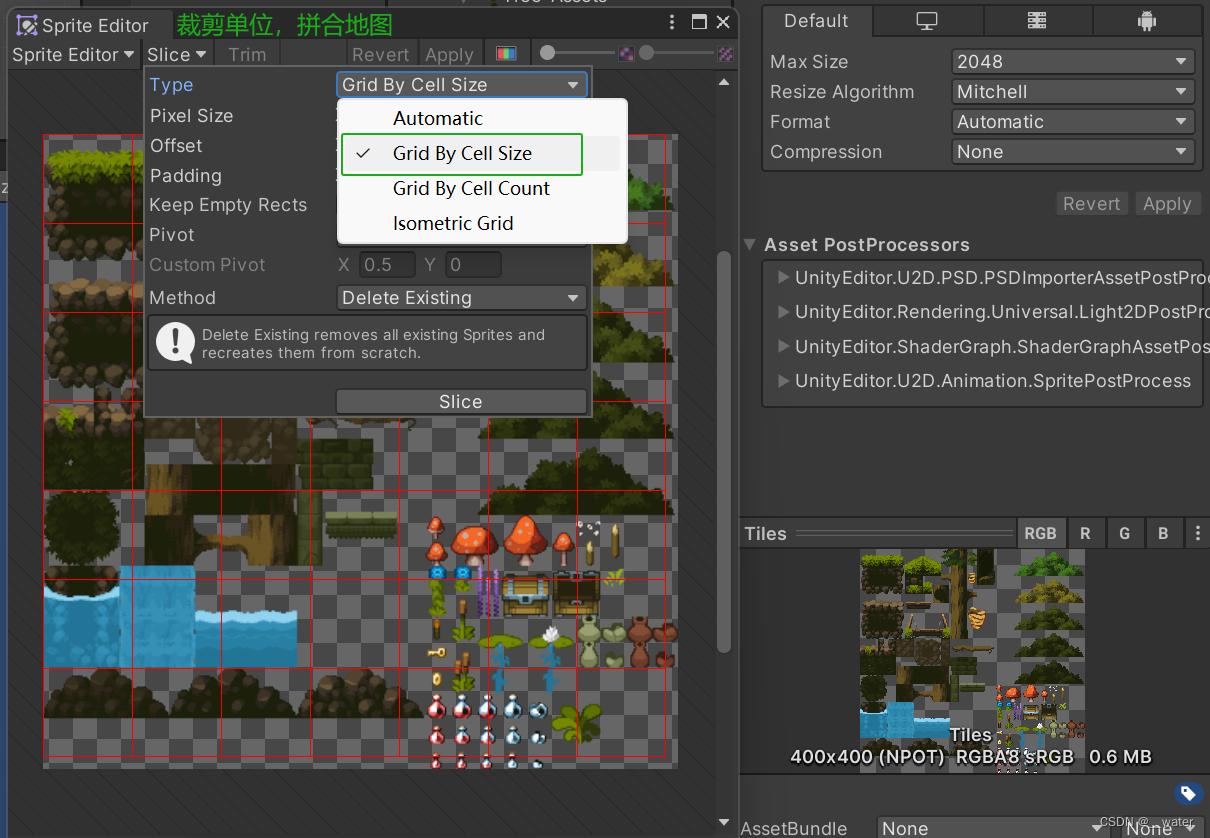Open the Method dropdown set to Delete Existing

(461, 297)
